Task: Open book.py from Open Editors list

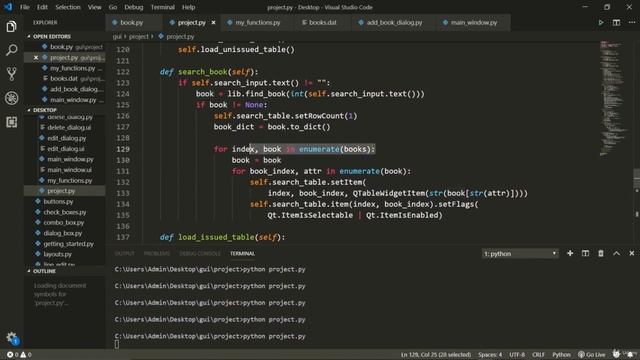Action: (x=65, y=47)
